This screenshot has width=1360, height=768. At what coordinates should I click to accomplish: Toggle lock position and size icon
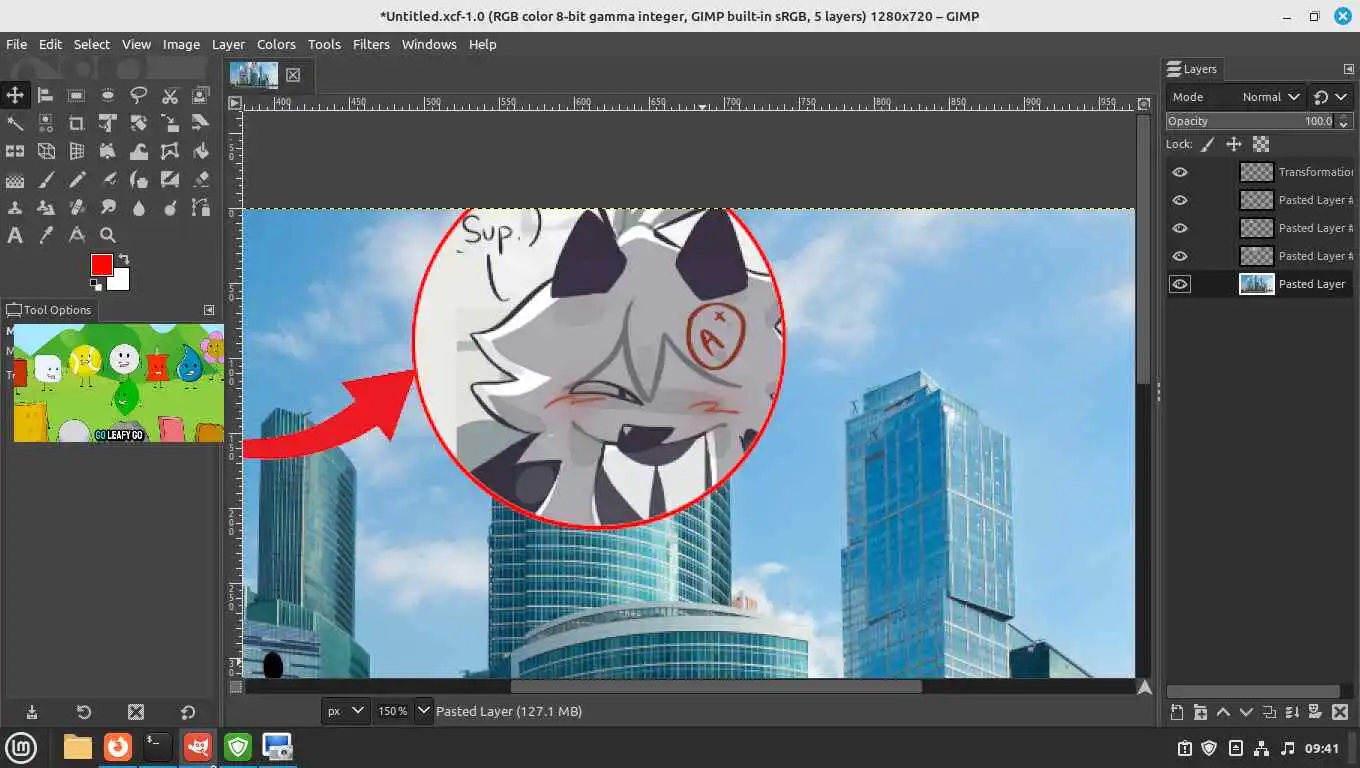[1234, 144]
